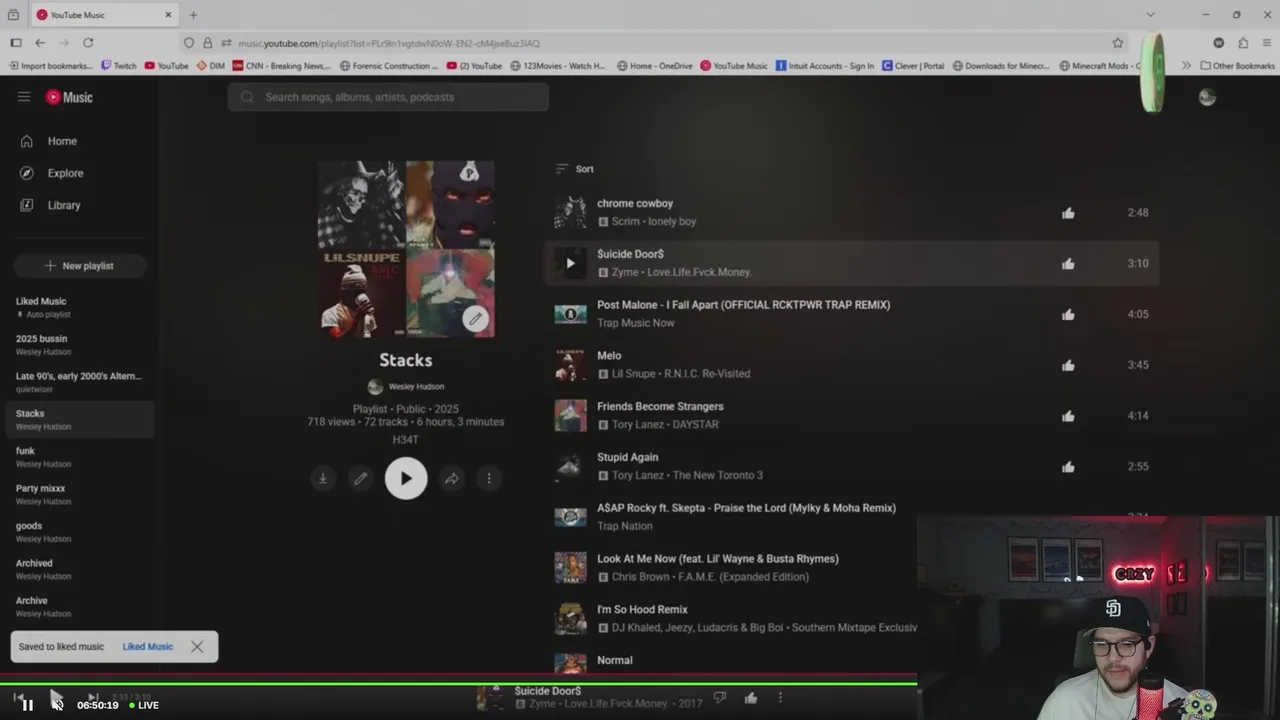Switch to the YouTube Music browser tab
The width and height of the screenshot is (1280, 720).
click(104, 15)
